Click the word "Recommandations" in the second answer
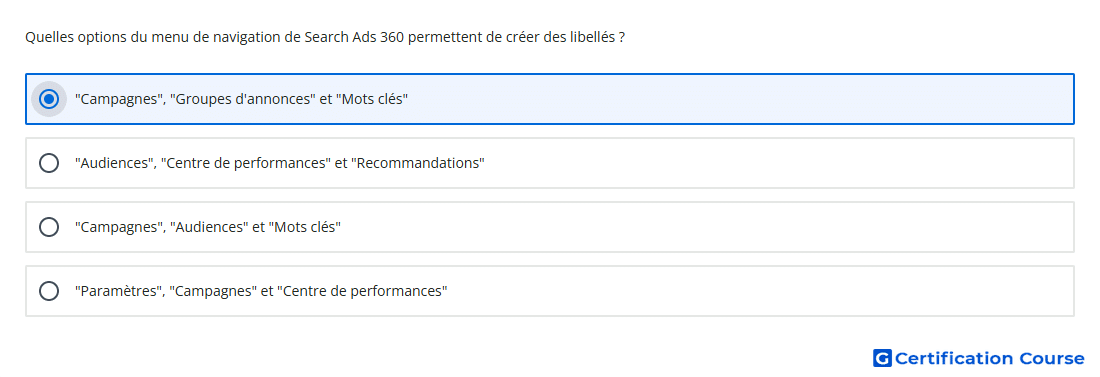The image size is (1100, 377). coord(417,163)
